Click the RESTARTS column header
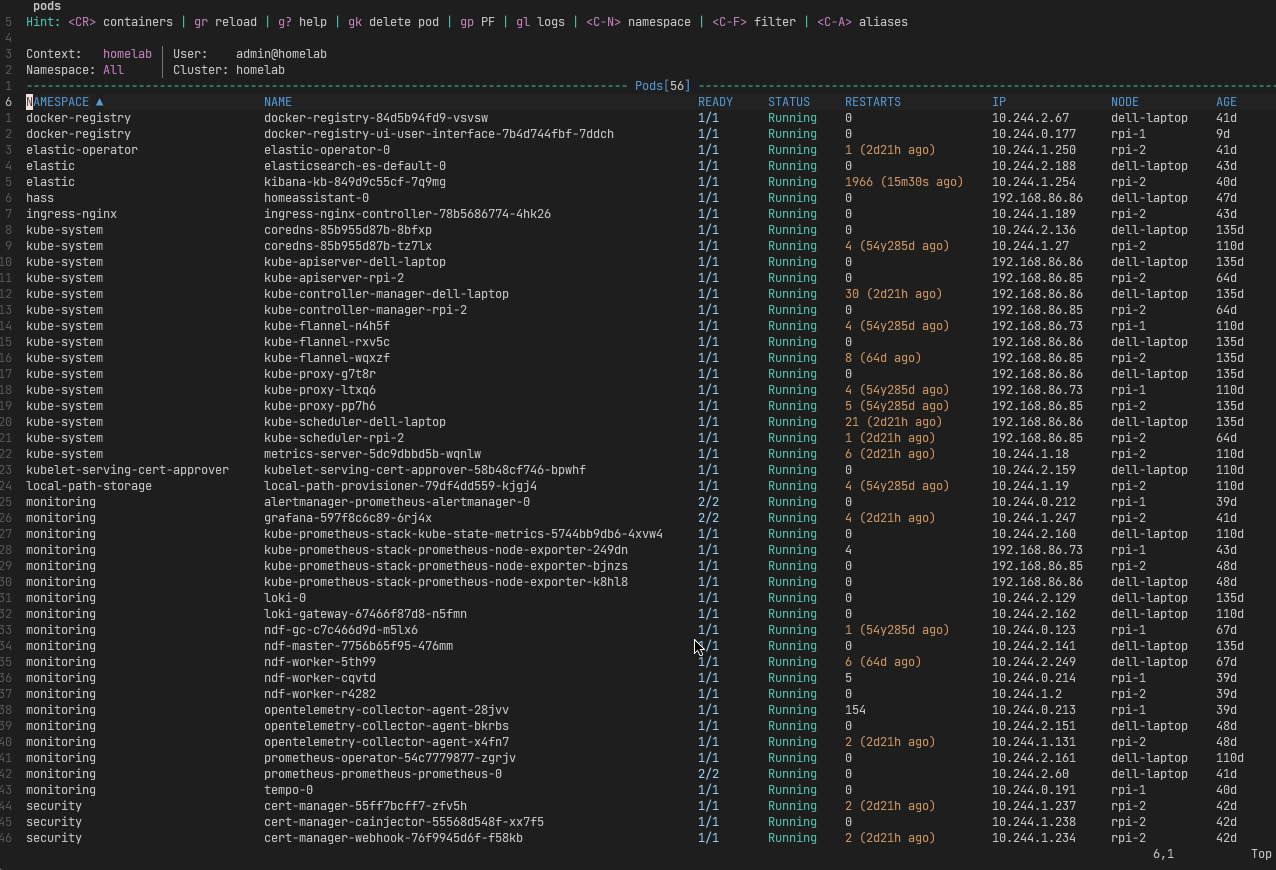1276x870 pixels. pos(873,102)
